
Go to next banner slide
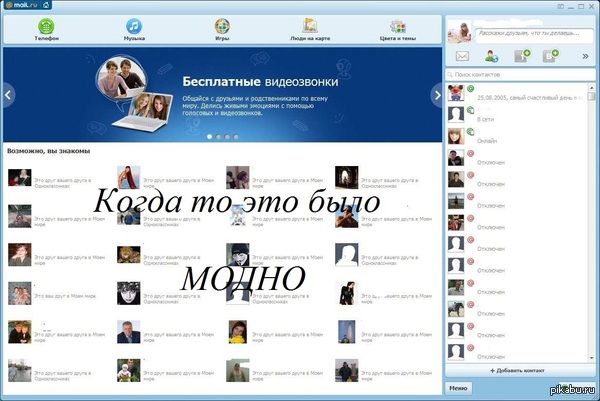(x=436, y=95)
